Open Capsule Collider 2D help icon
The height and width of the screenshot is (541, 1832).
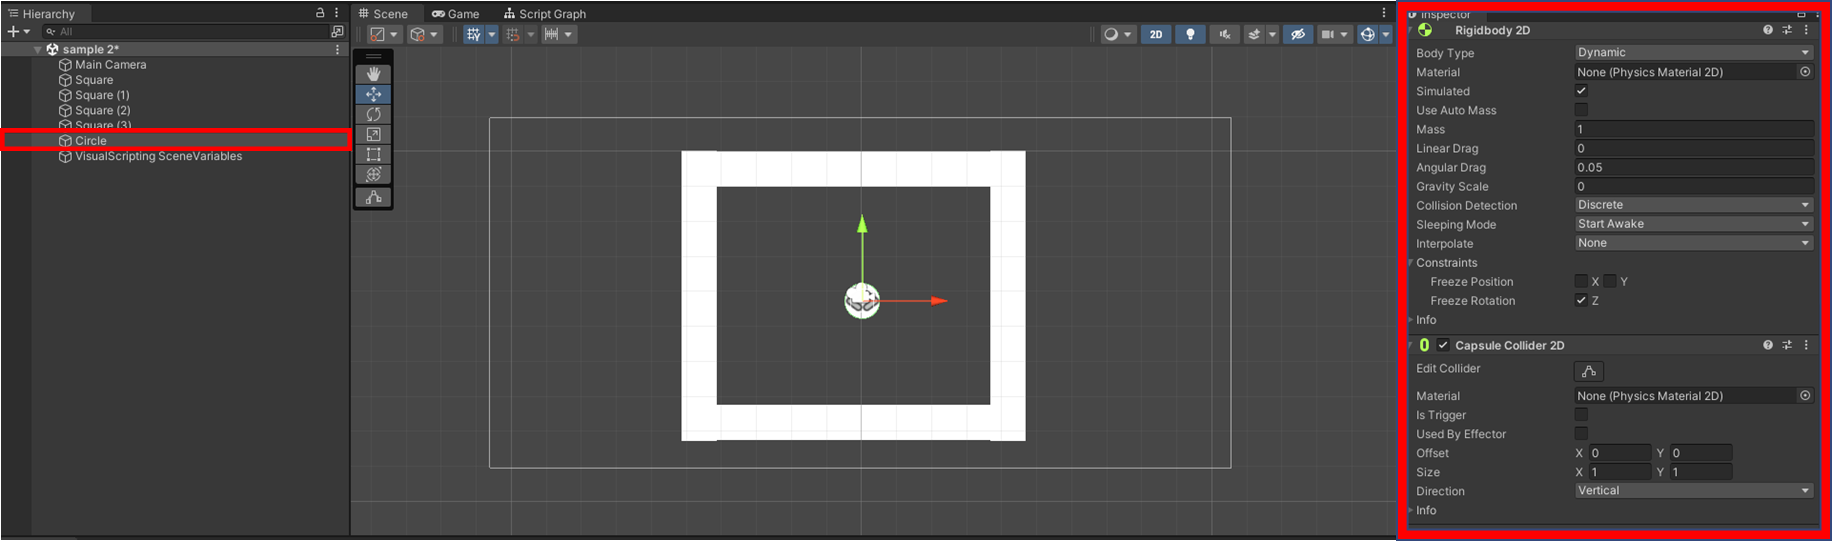pyautogui.click(x=1768, y=345)
